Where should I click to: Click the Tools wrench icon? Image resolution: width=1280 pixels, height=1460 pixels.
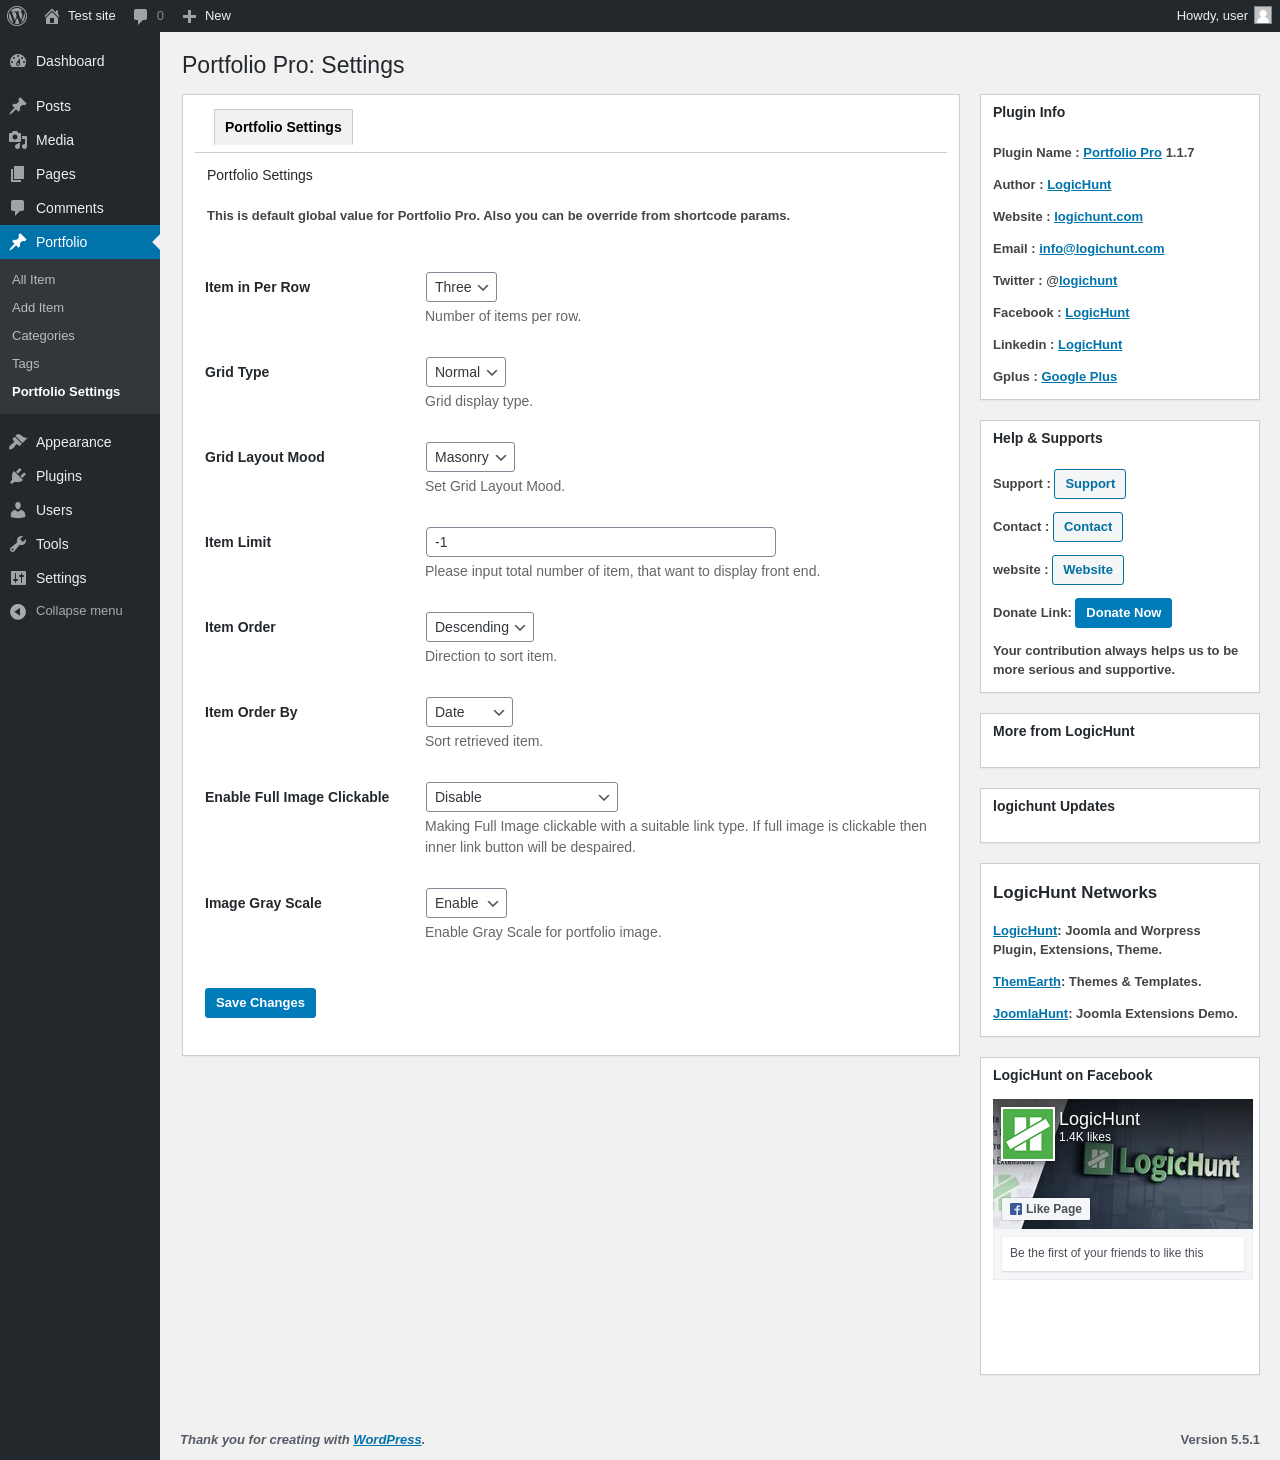(18, 544)
